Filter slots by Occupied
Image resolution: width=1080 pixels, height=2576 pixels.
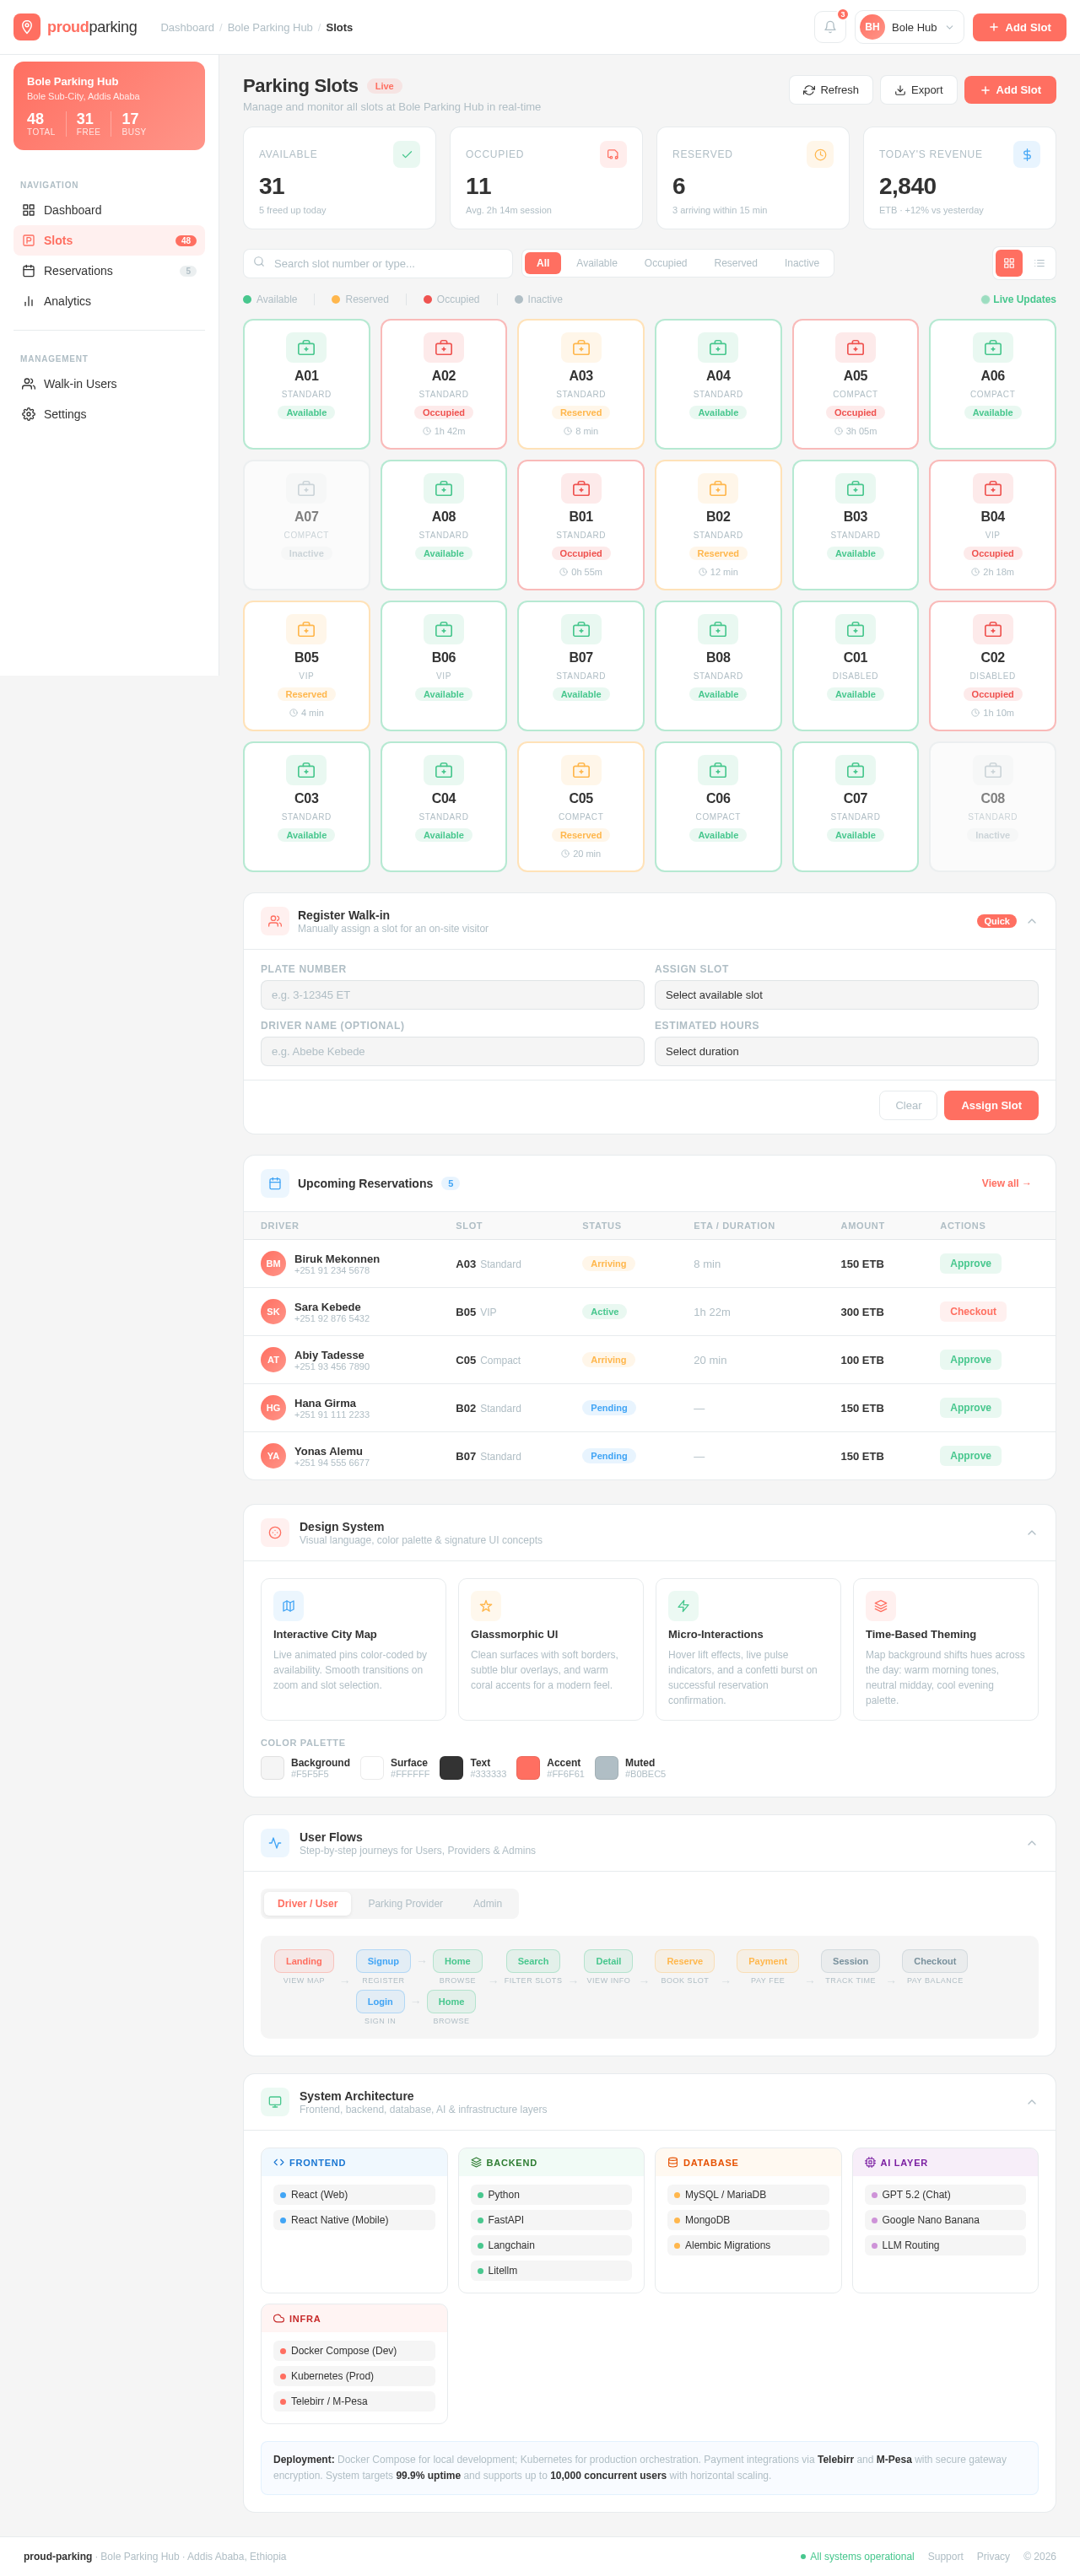[x=665, y=263]
